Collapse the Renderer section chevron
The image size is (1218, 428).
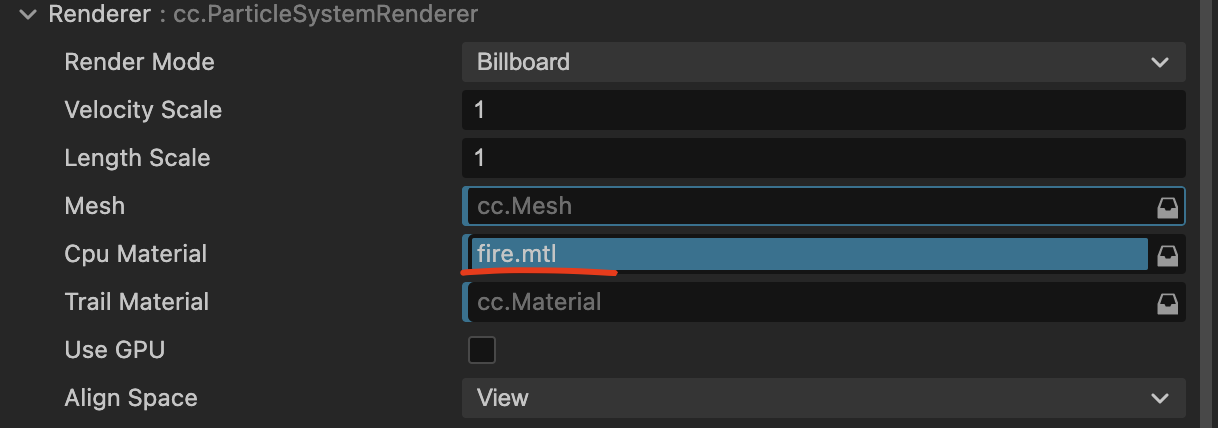[x=28, y=15]
